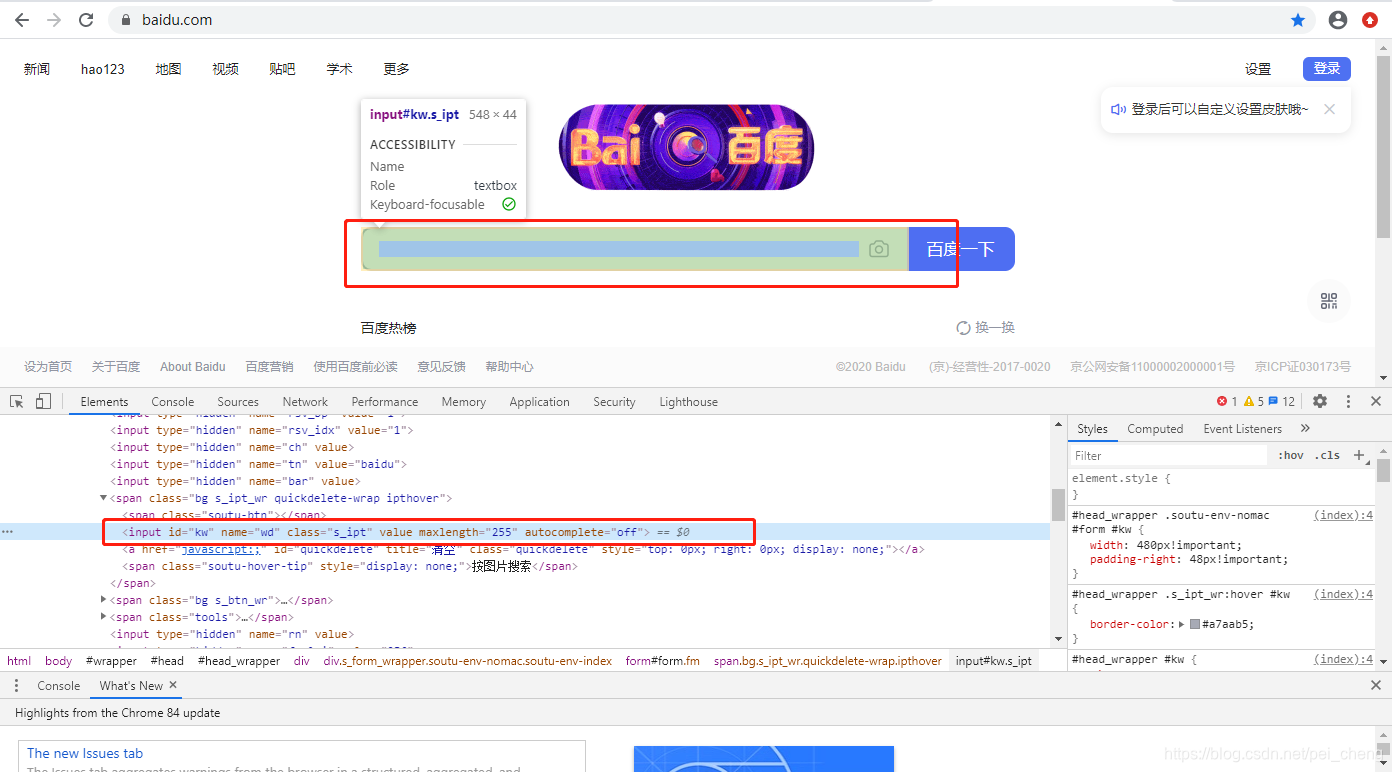Open the Performance tab
The image size is (1392, 772).
(x=385, y=401)
